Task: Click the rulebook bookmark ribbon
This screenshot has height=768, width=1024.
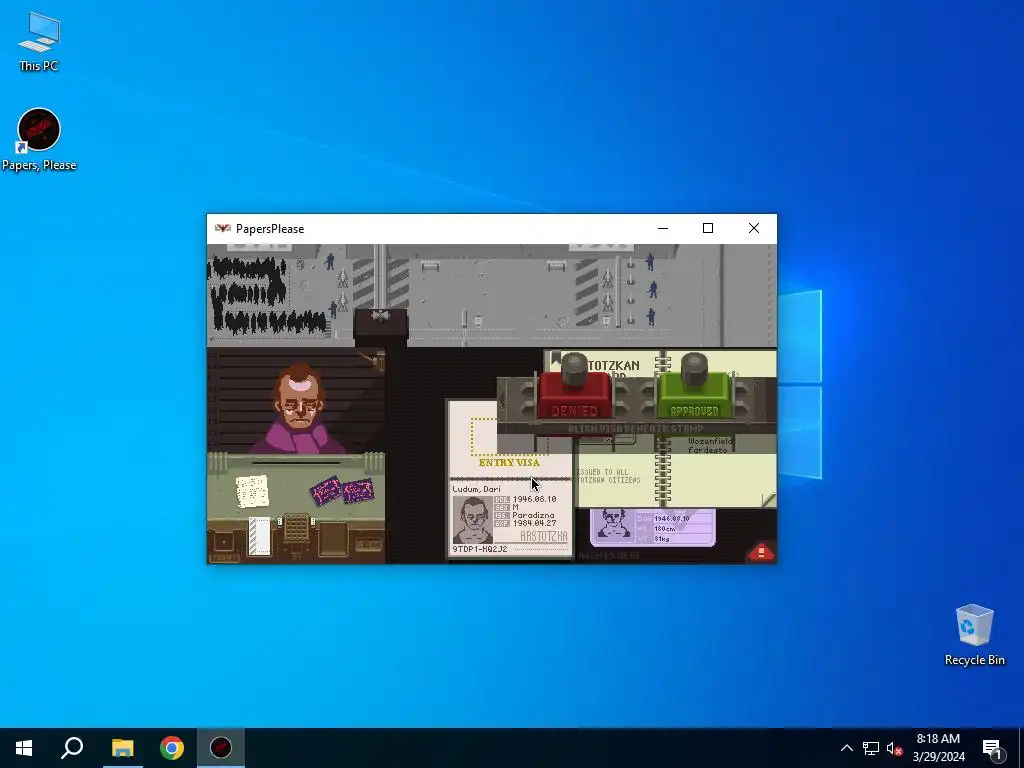Action: pos(556,359)
